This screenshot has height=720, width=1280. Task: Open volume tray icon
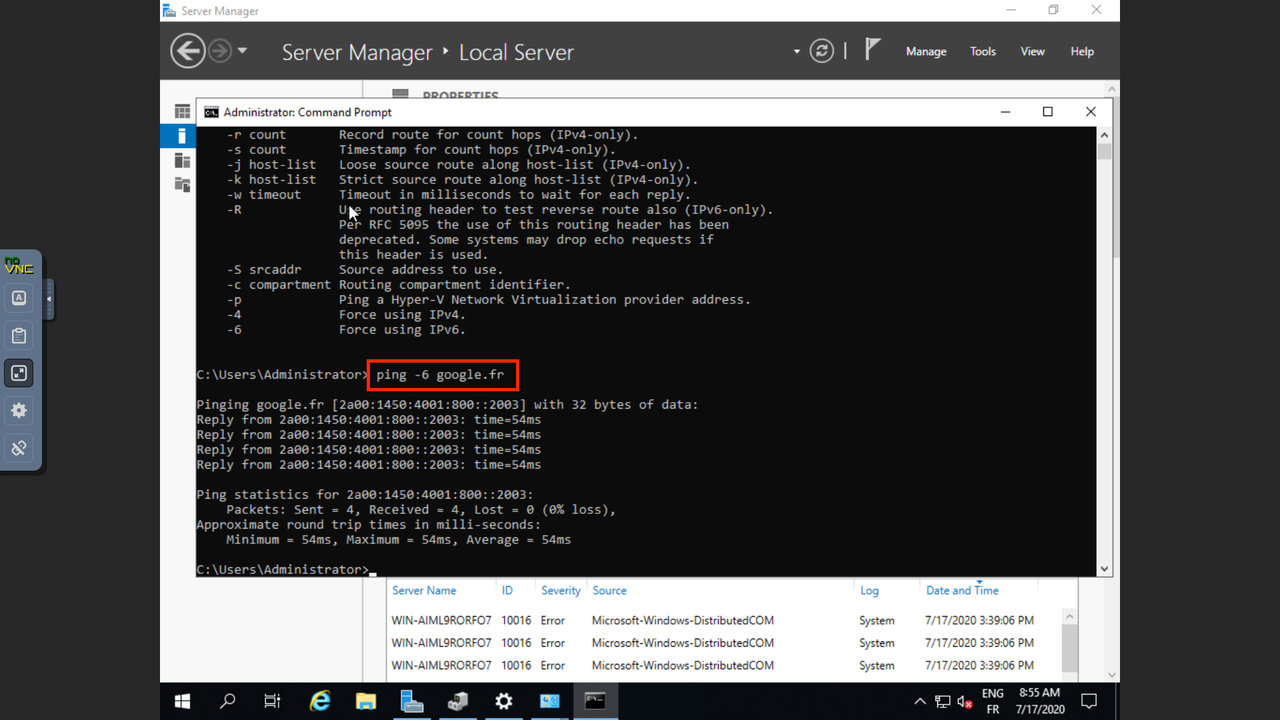[x=965, y=702]
